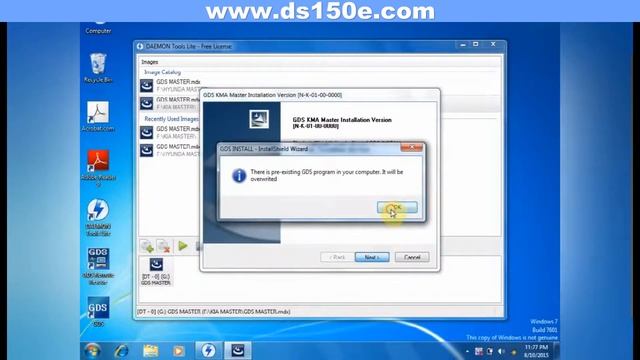Select HYUNDAI GDS MASTER.mdx in Image Catalog
This screenshot has width=640, height=360.
[169, 85]
